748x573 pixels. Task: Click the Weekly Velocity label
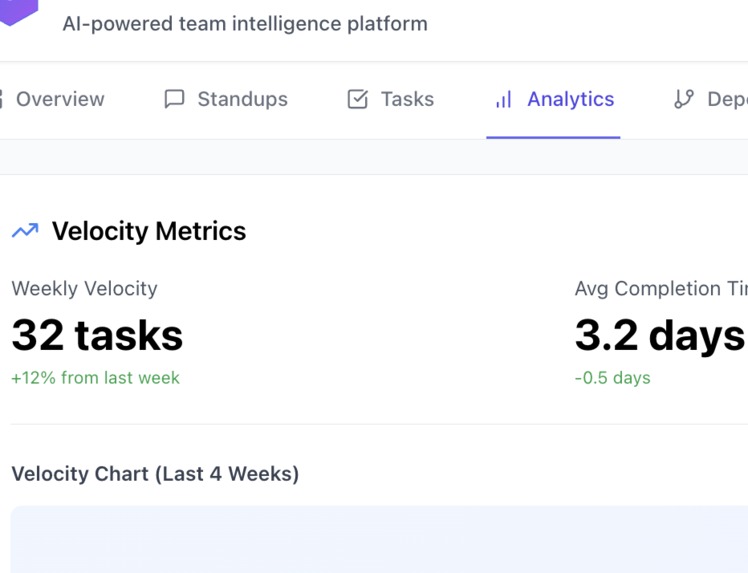(x=85, y=289)
